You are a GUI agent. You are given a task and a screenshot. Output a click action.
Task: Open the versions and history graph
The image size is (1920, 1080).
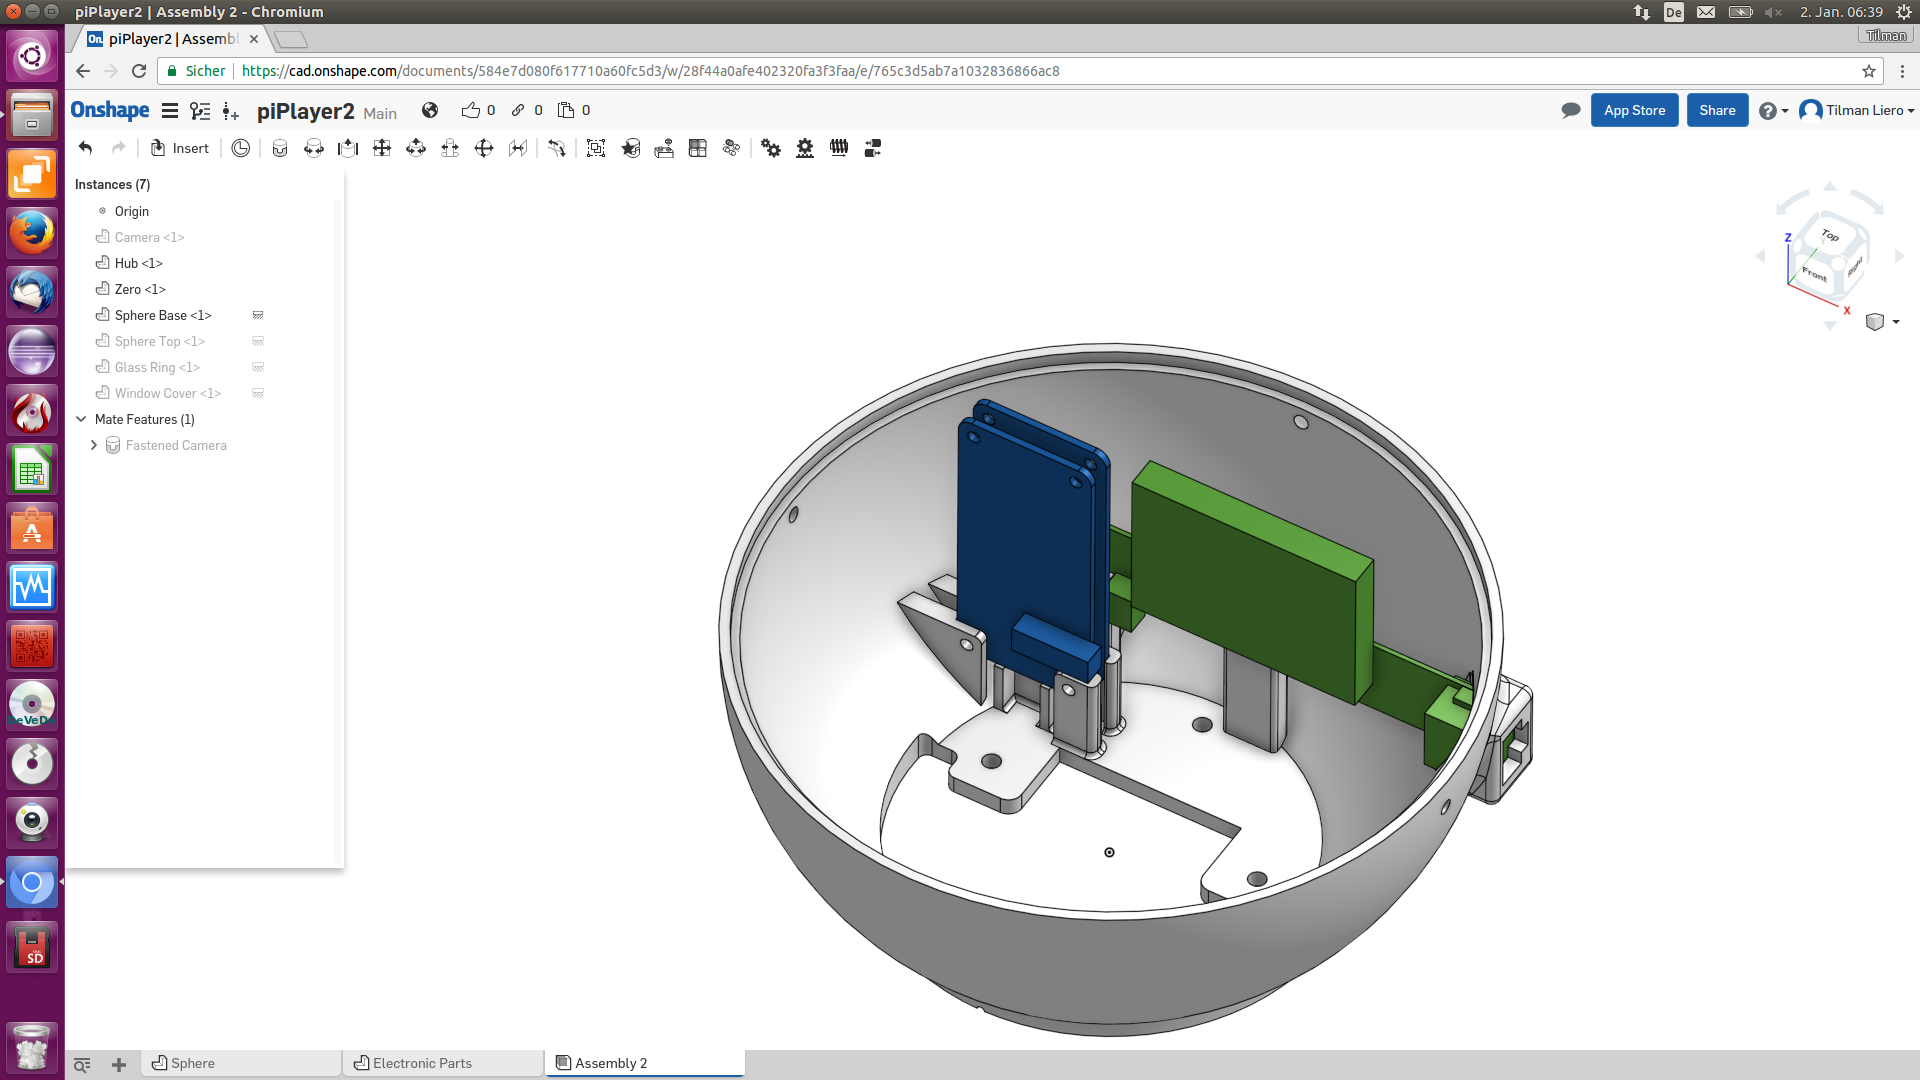(200, 111)
